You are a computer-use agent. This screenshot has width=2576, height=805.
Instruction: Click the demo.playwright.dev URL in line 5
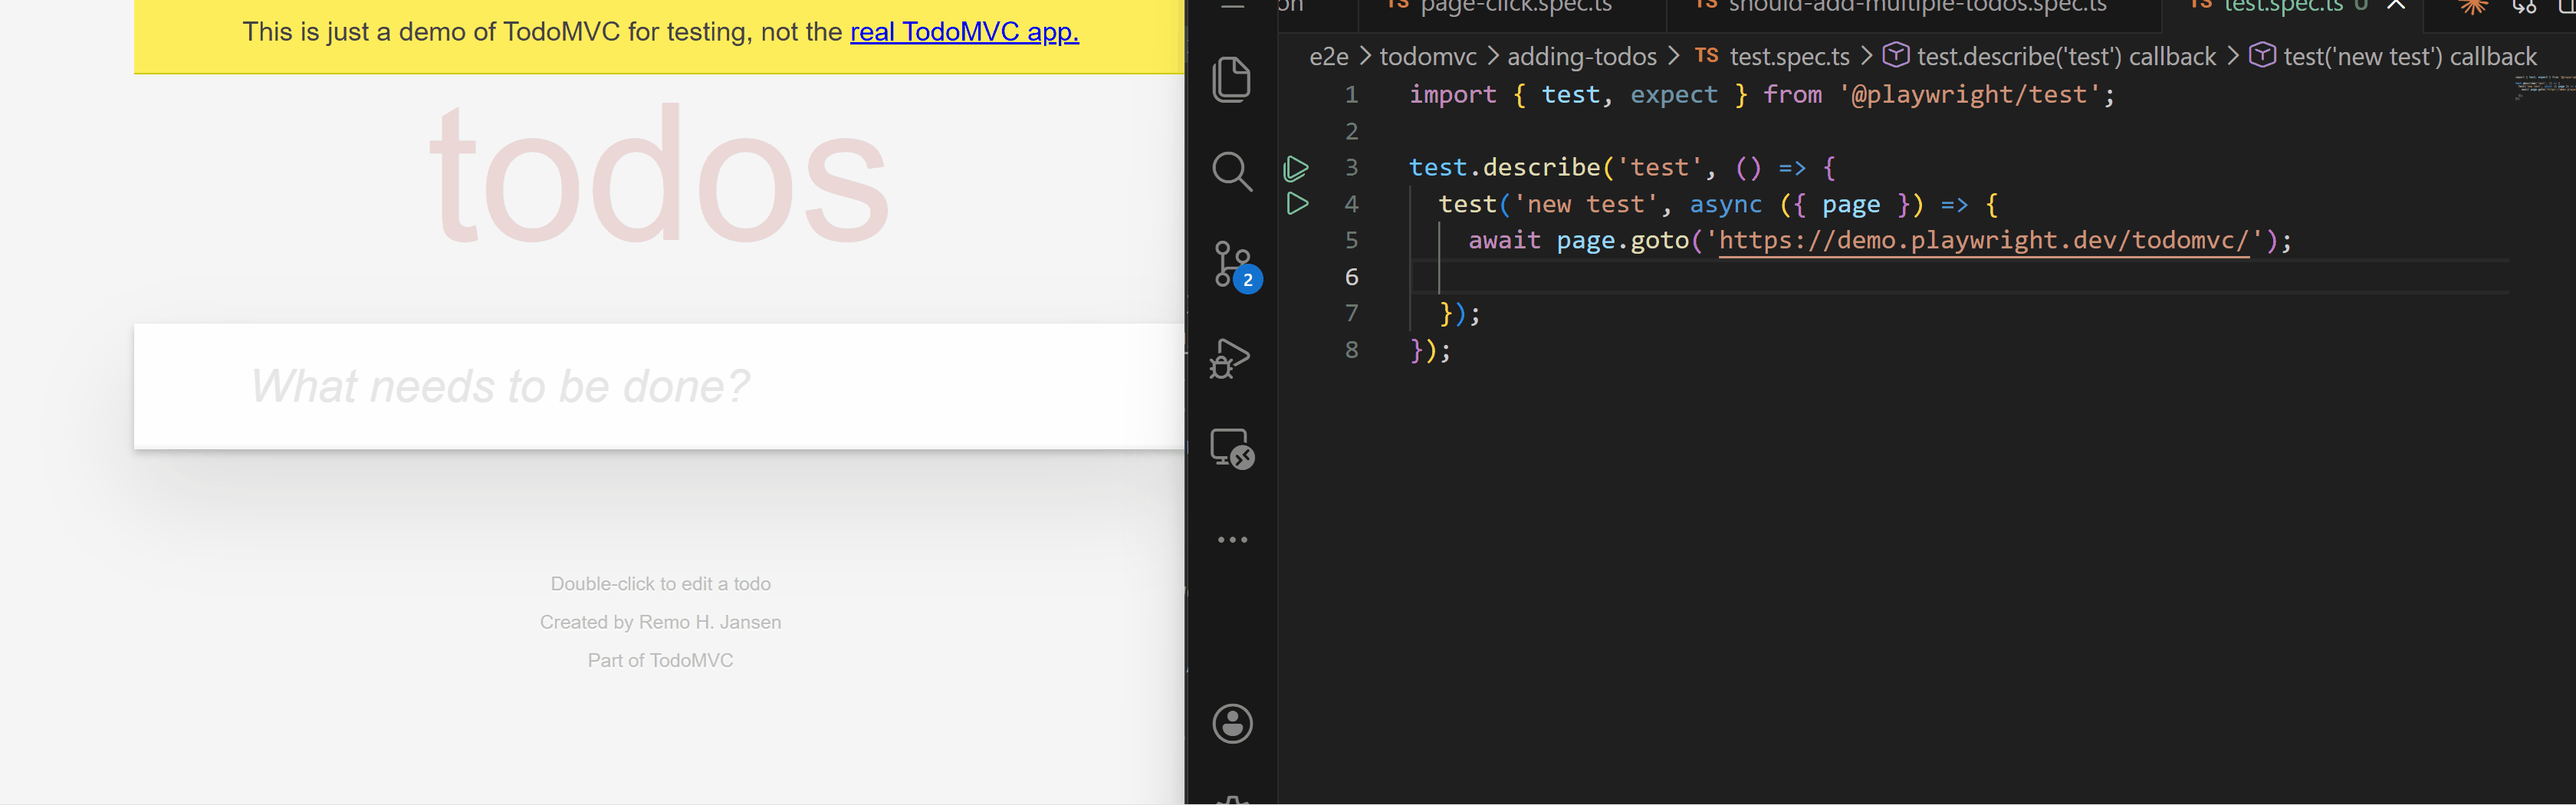point(1983,241)
